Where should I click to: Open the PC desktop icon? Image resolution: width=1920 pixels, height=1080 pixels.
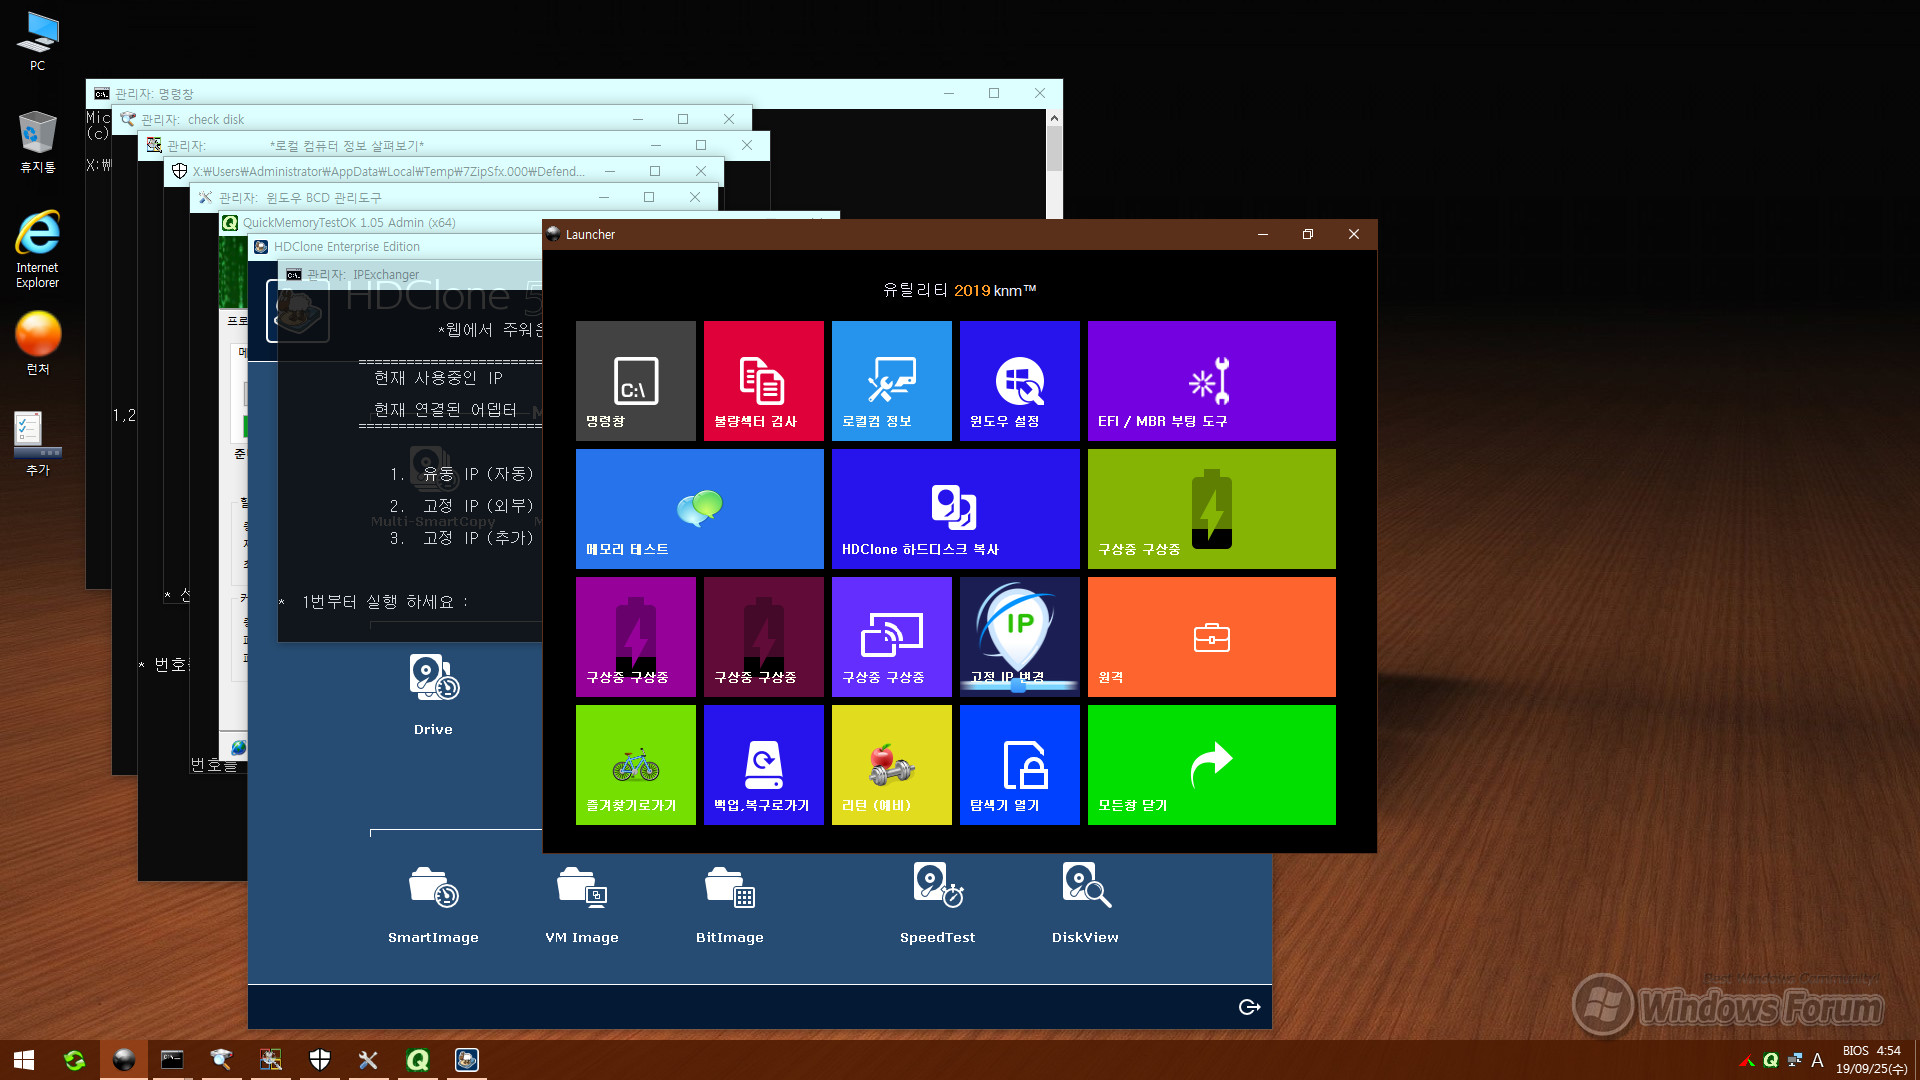(37, 42)
